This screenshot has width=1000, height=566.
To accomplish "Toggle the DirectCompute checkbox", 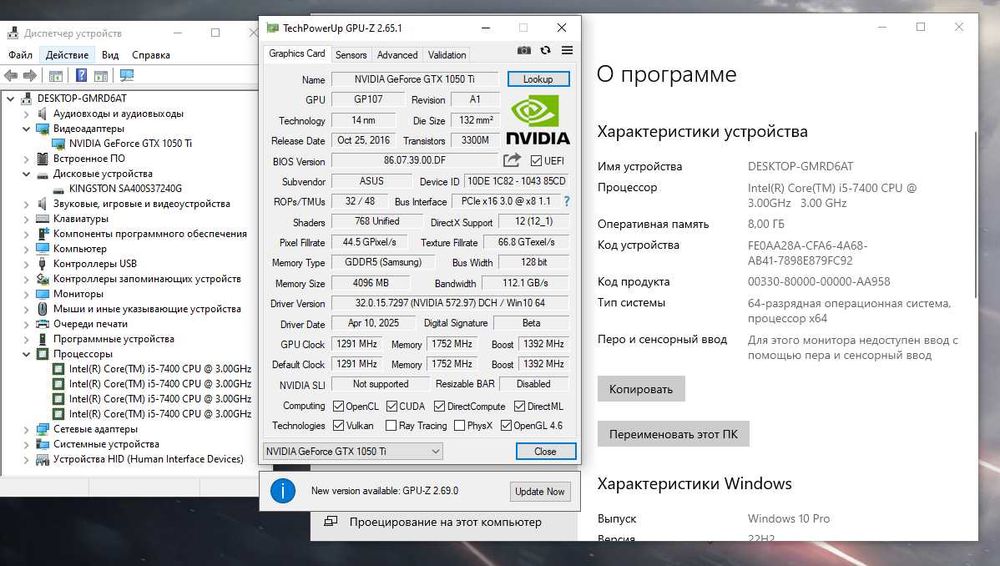I will click(x=439, y=406).
